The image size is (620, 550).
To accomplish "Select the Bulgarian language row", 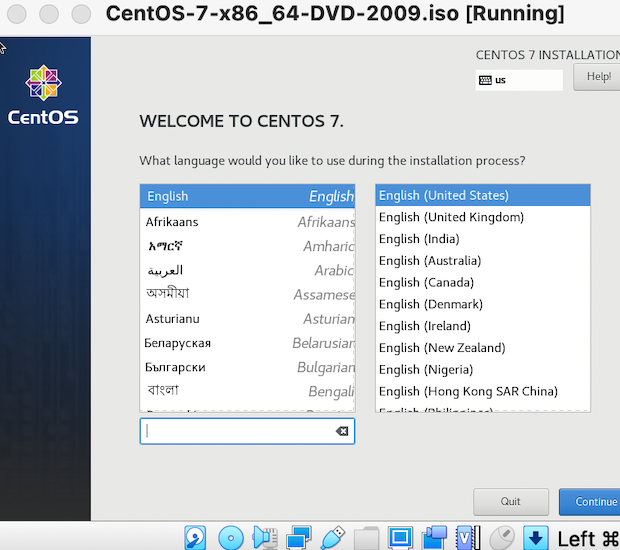I will (x=248, y=367).
